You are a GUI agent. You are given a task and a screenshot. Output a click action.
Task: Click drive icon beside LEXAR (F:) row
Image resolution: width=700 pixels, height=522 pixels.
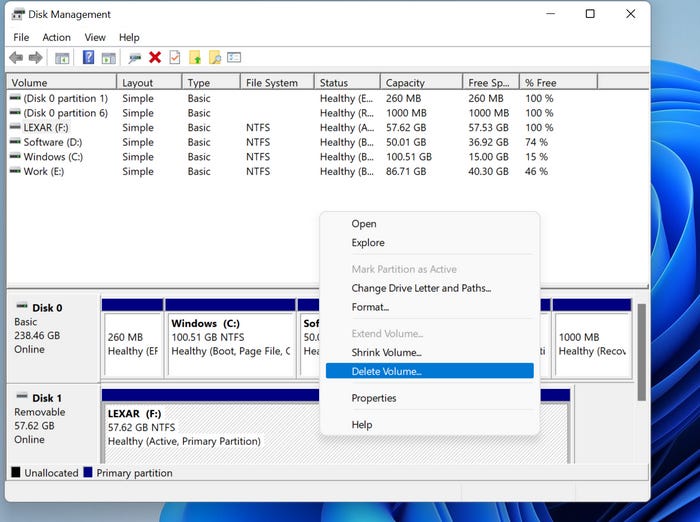click(15, 127)
